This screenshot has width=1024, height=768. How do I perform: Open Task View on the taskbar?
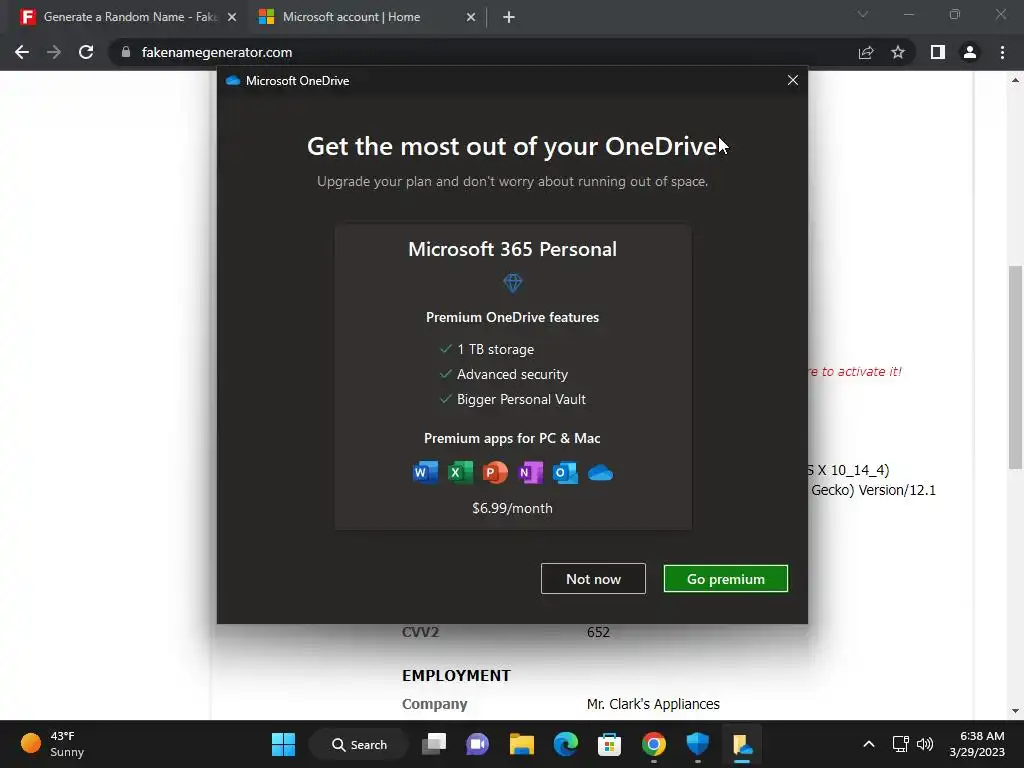point(434,744)
